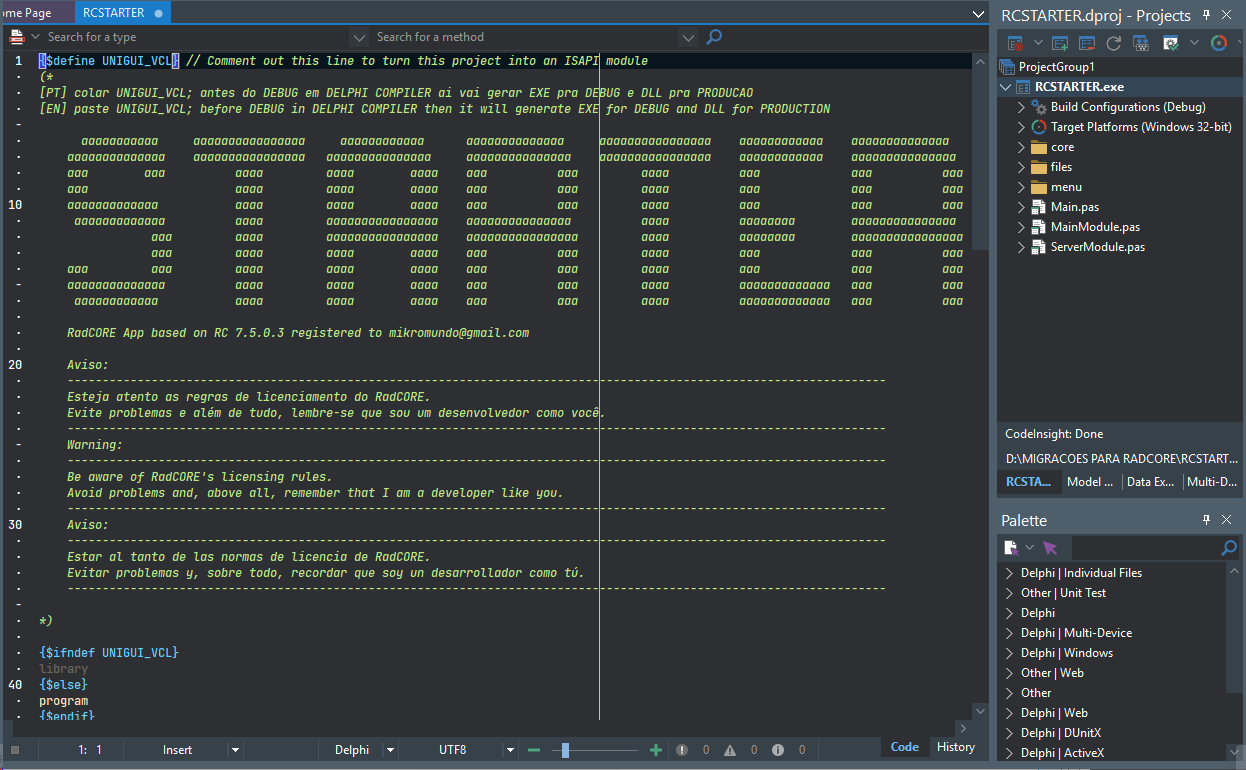Switch to the History tab
The width and height of the screenshot is (1246, 770).
pos(955,747)
